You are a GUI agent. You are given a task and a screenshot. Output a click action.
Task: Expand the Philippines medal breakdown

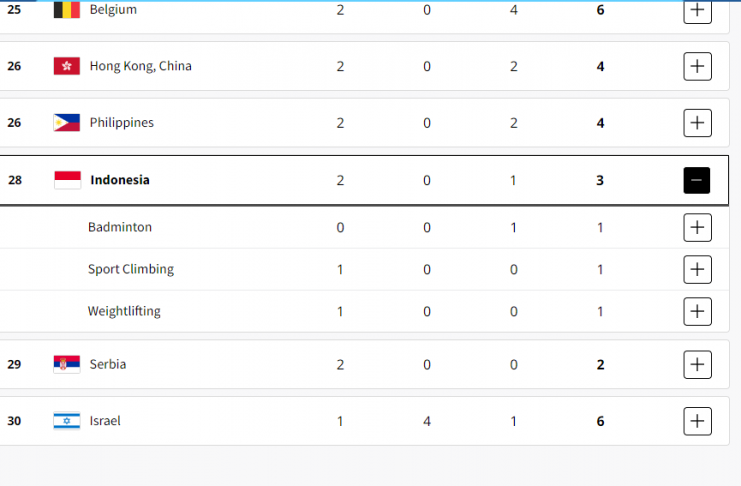[697, 123]
